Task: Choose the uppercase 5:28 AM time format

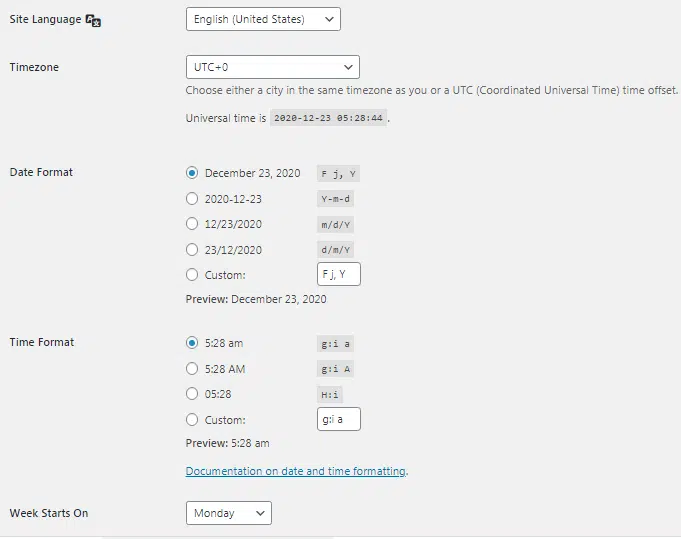Action: point(192,369)
